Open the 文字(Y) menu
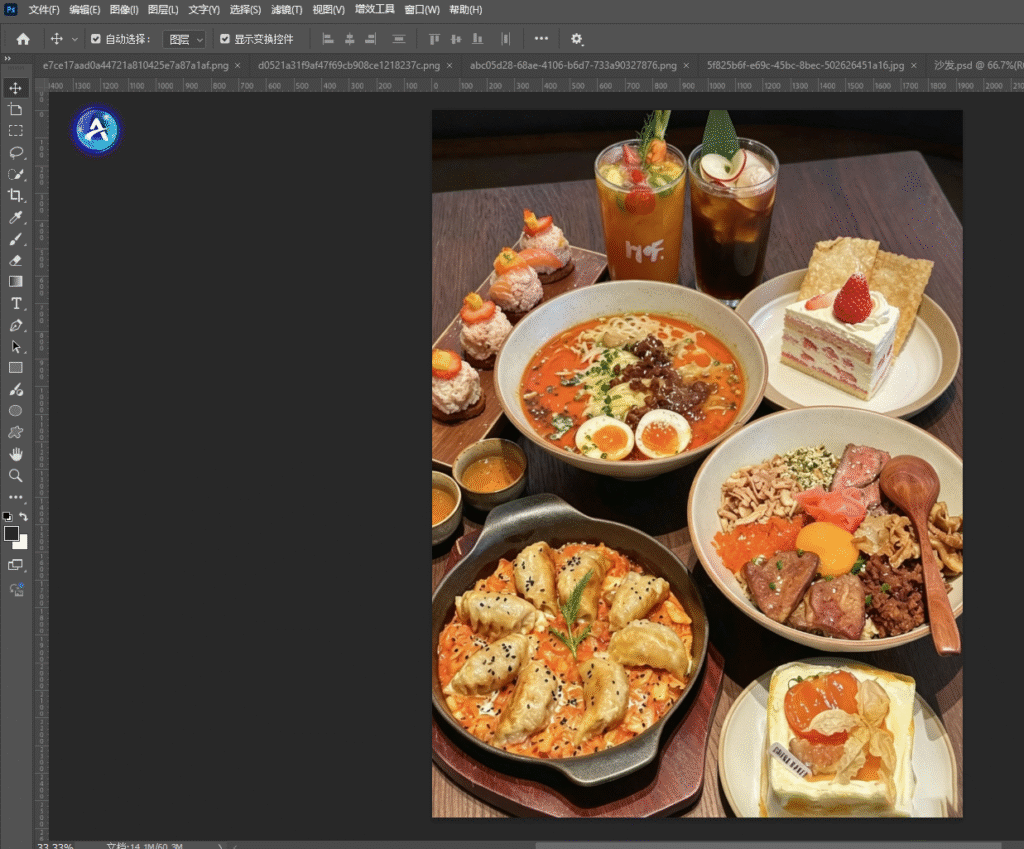This screenshot has height=849, width=1024. point(204,10)
